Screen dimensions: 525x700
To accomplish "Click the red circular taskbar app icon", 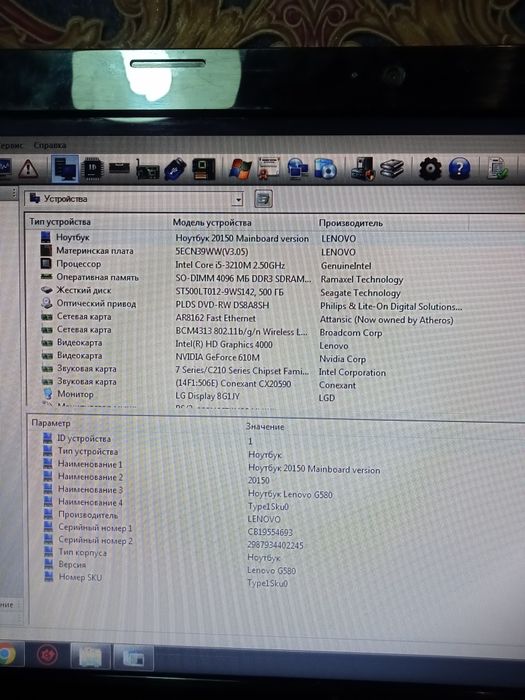I will (47, 655).
